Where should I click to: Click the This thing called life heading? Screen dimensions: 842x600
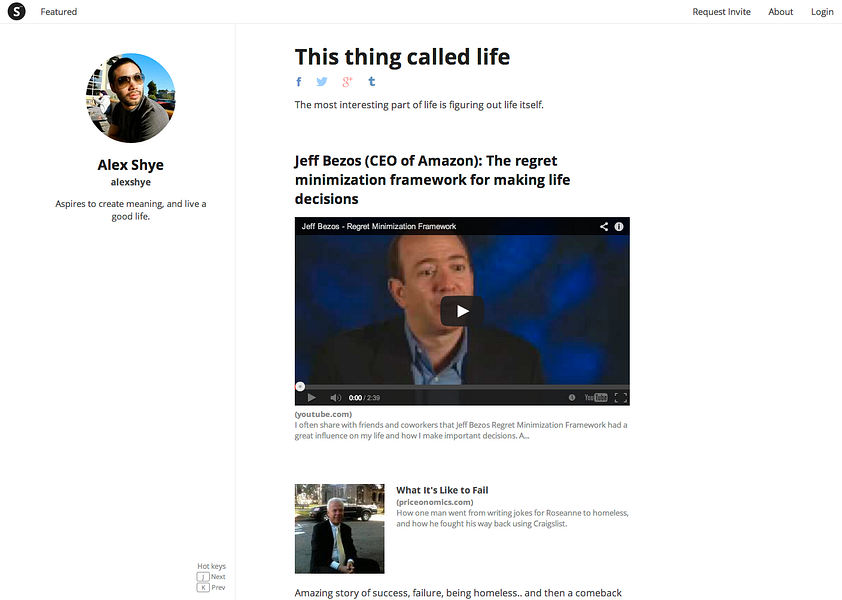[402, 57]
